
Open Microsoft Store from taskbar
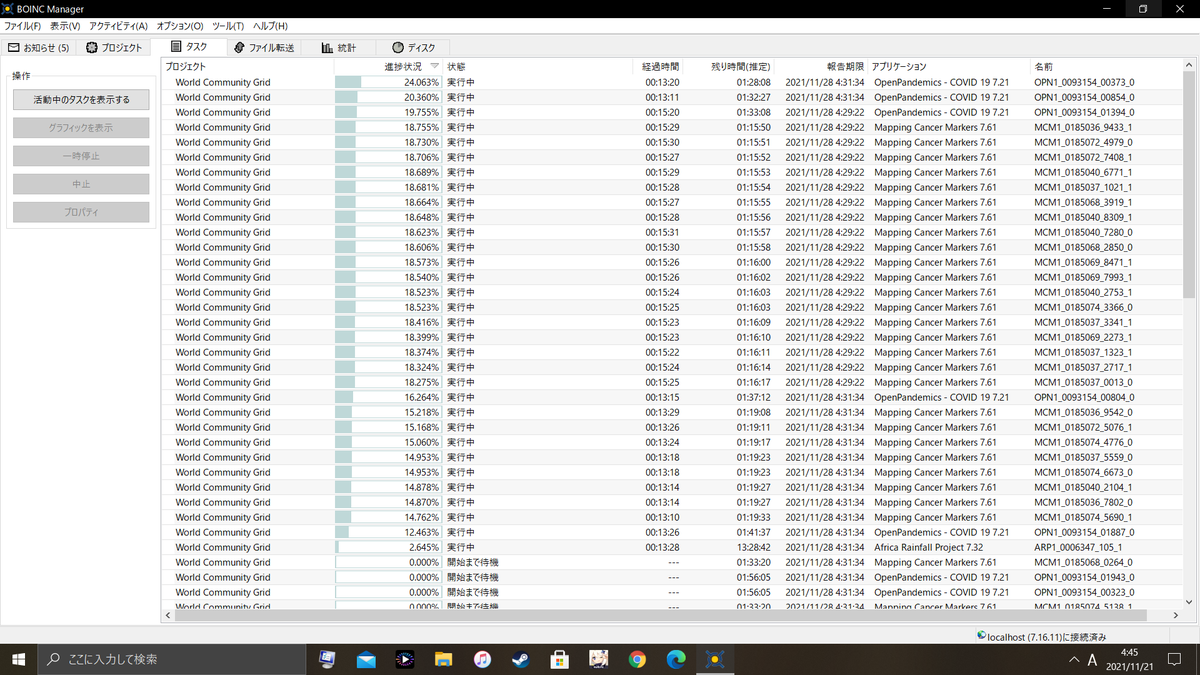(x=560, y=659)
